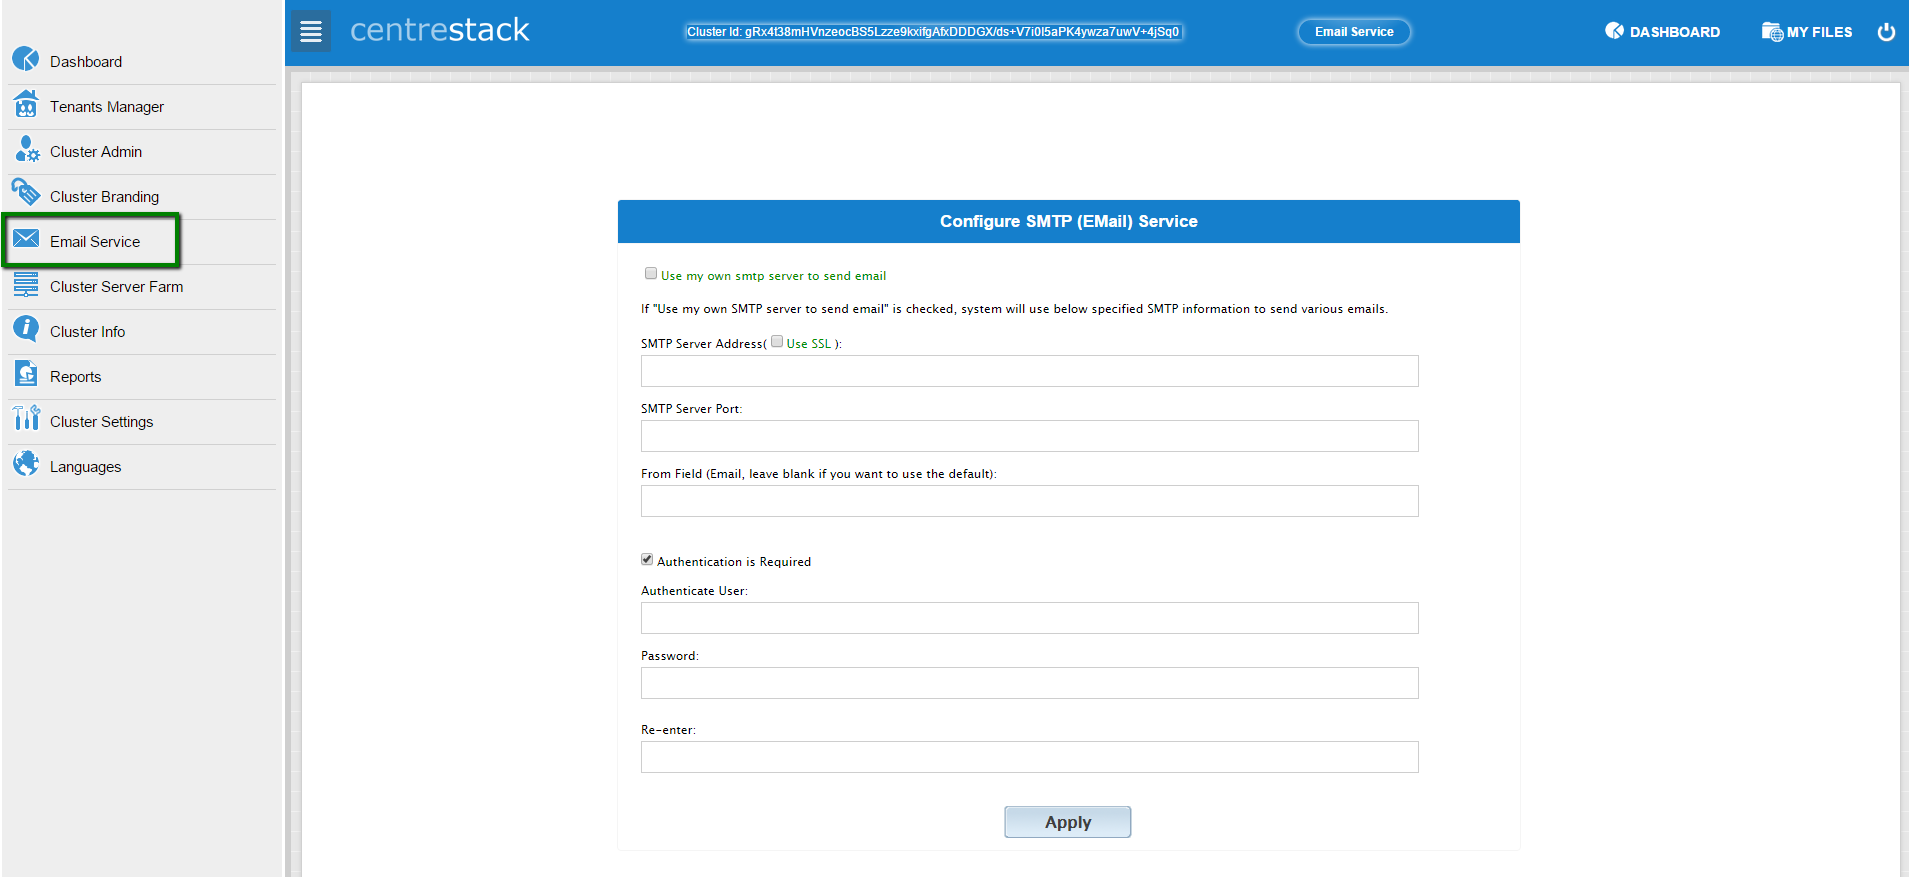Click the Cluster Settings tools icon
The image size is (1909, 877).
(x=26, y=418)
